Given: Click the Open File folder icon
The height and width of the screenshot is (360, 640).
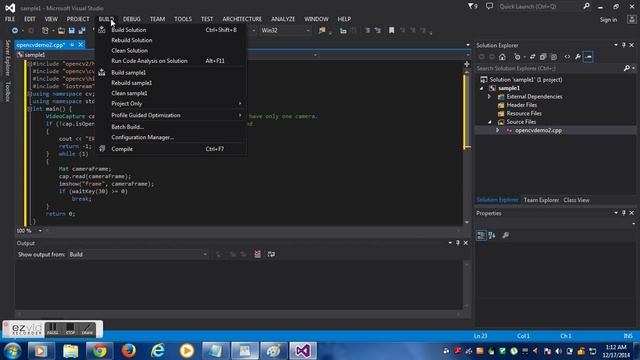Looking at the screenshot, I should 61,31.
